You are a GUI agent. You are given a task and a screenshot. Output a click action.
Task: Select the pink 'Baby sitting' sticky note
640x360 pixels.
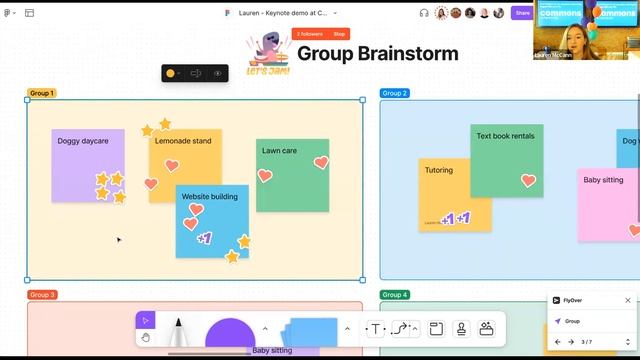click(609, 205)
